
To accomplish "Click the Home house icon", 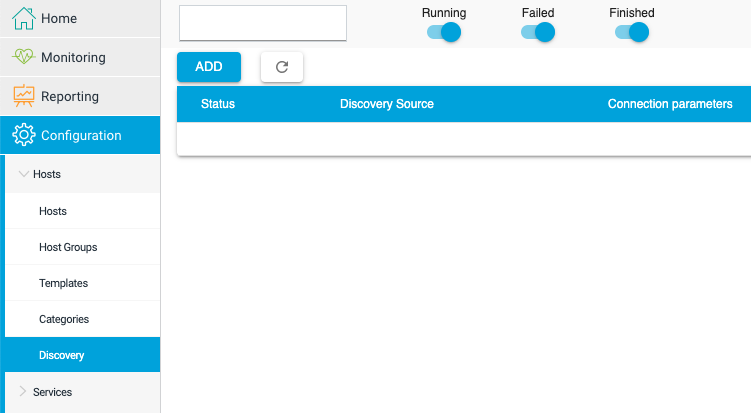I will [x=23, y=19].
